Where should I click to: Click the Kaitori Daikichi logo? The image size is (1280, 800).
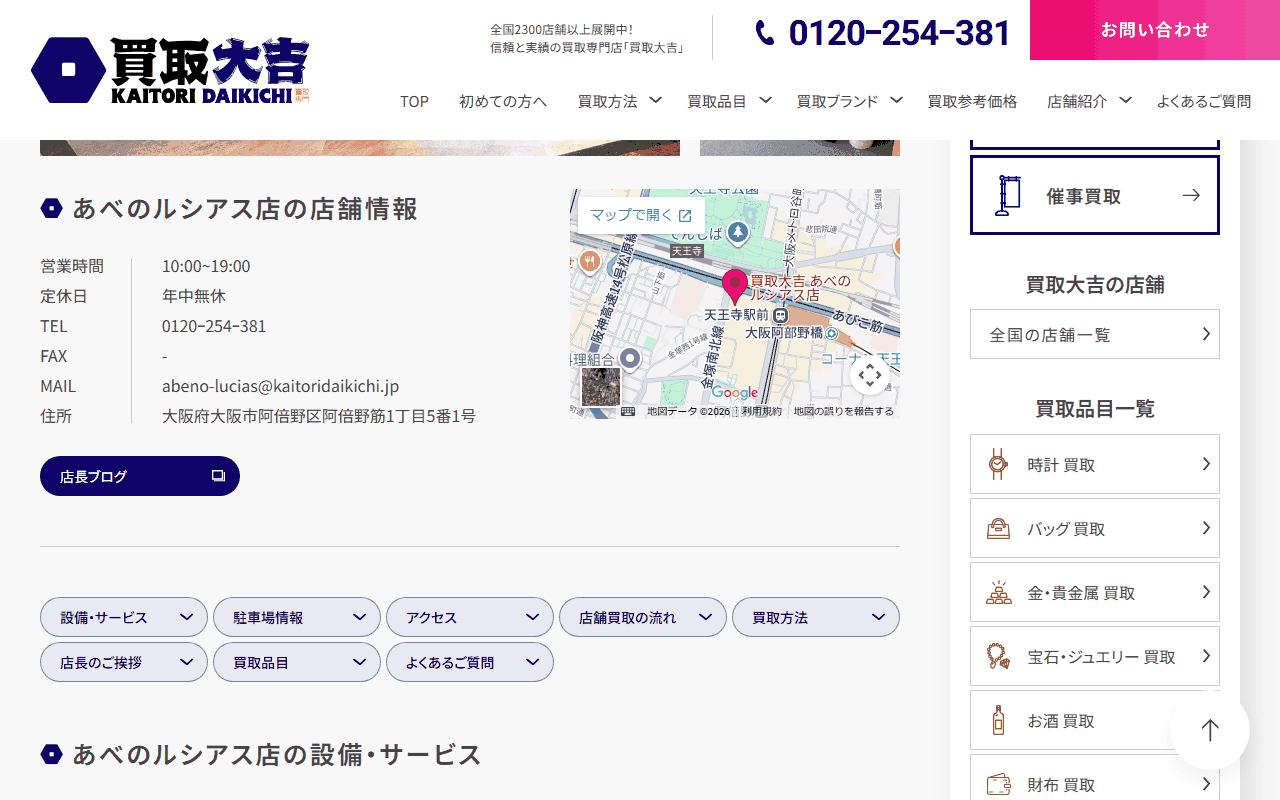pyautogui.click(x=170, y=70)
